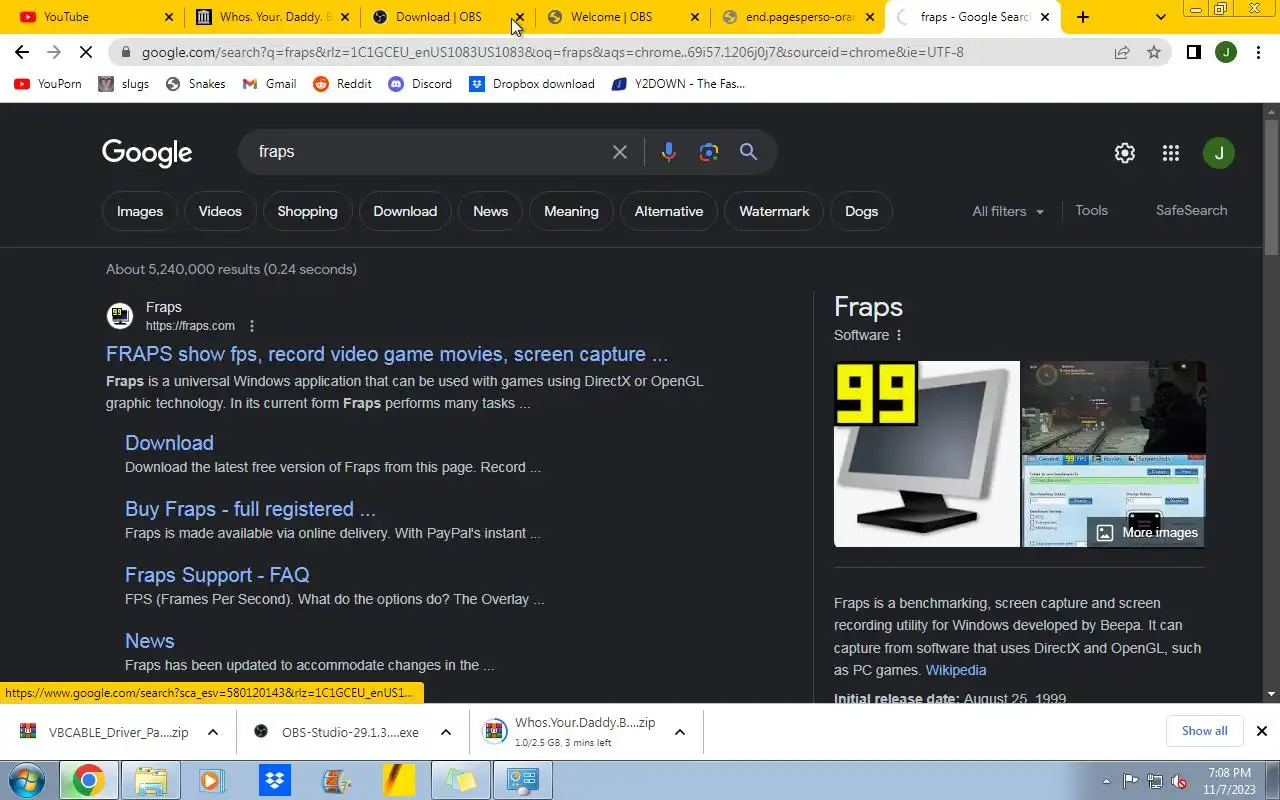Viewport: 1280px width, 800px height.
Task: Open the Windows Start menu
Action: click(x=26, y=780)
